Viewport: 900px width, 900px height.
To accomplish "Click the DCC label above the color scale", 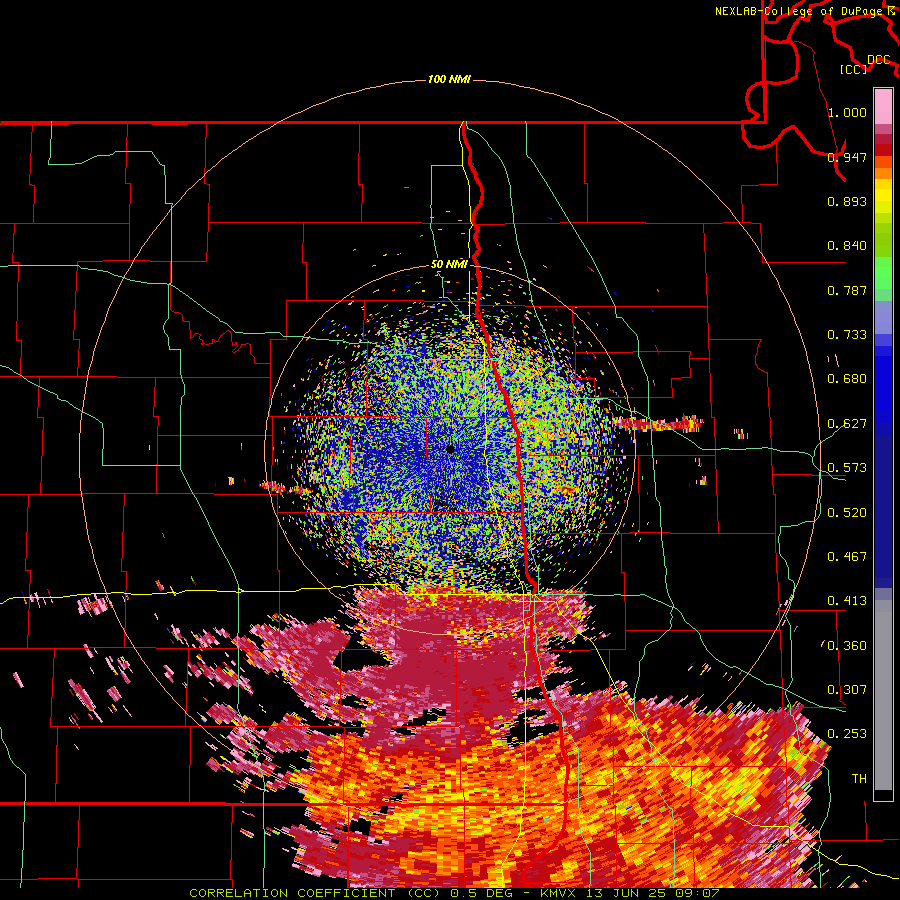I will [879, 60].
